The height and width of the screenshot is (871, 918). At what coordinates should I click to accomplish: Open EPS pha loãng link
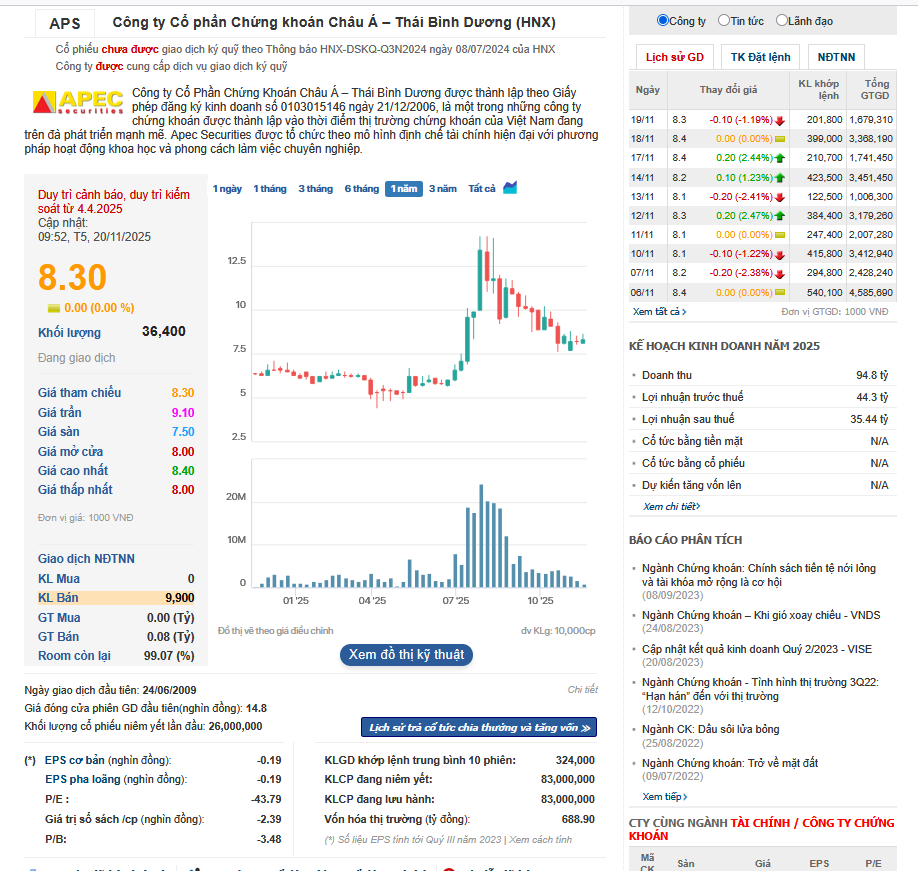coord(83,779)
